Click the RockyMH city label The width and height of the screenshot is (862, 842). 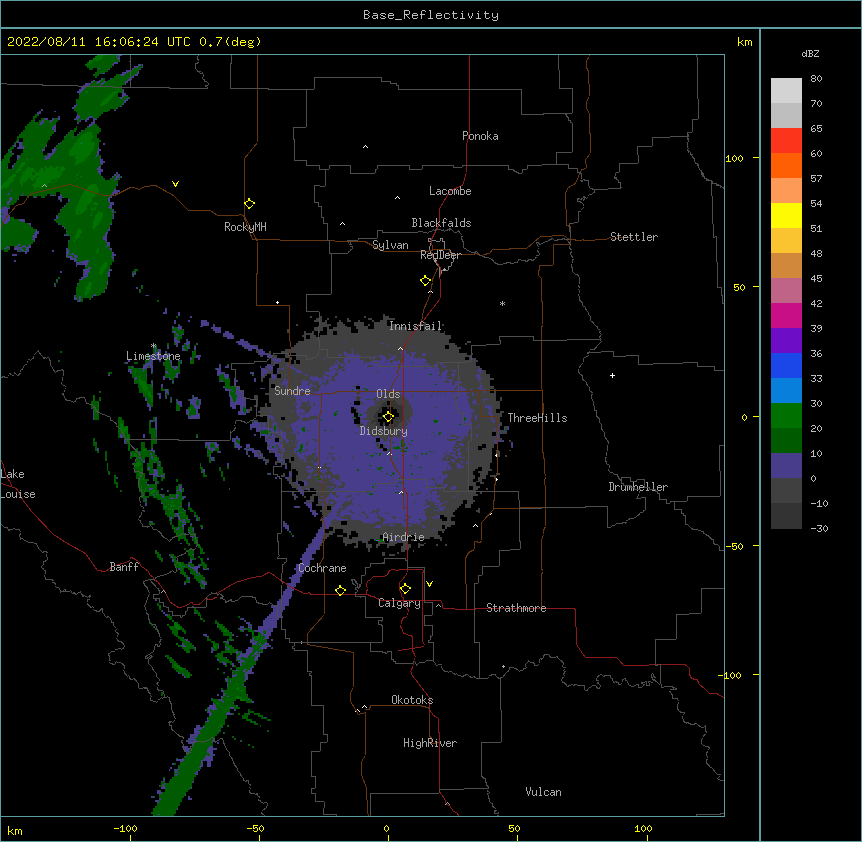[x=245, y=227]
